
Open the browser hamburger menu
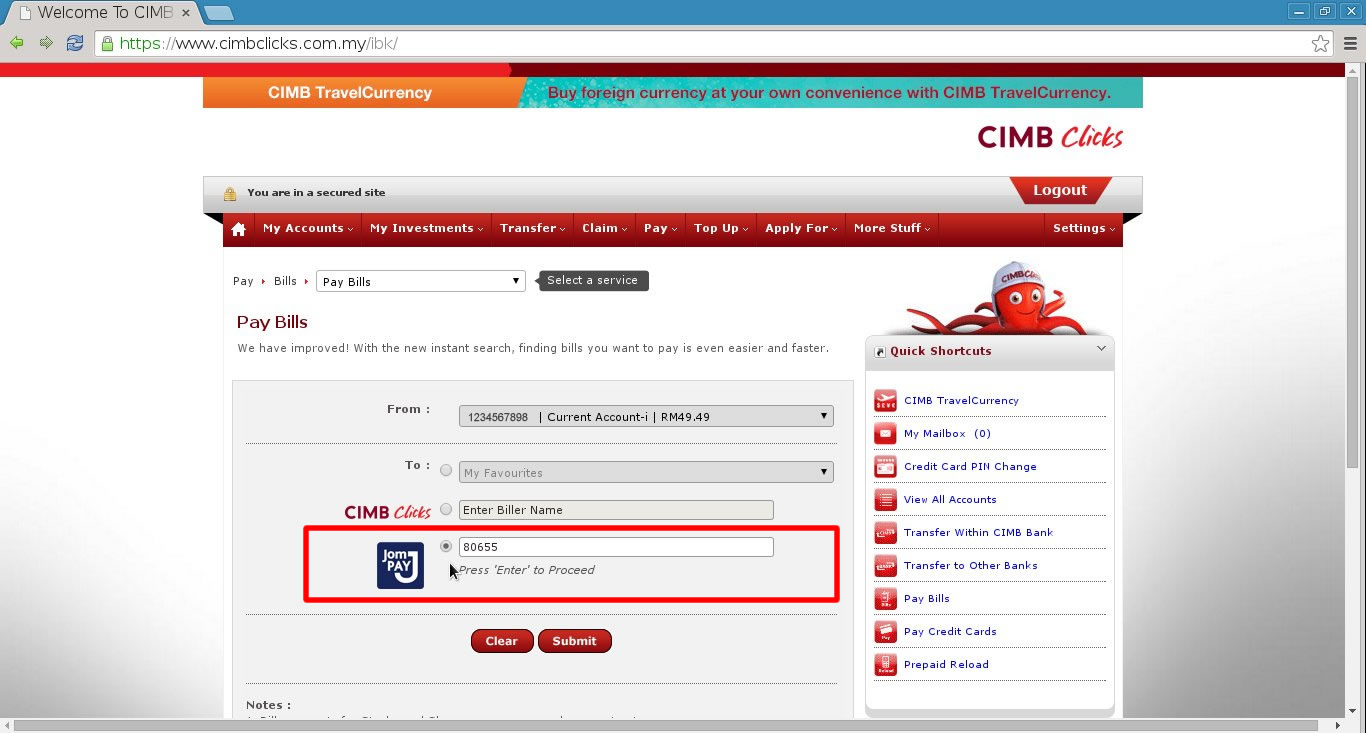click(1351, 43)
